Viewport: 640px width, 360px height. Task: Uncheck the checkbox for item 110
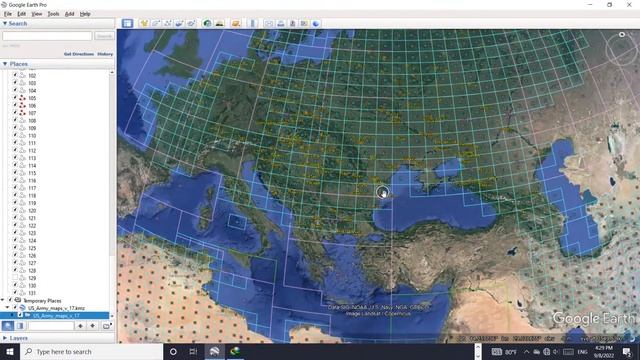pyautogui.click(x=15, y=136)
